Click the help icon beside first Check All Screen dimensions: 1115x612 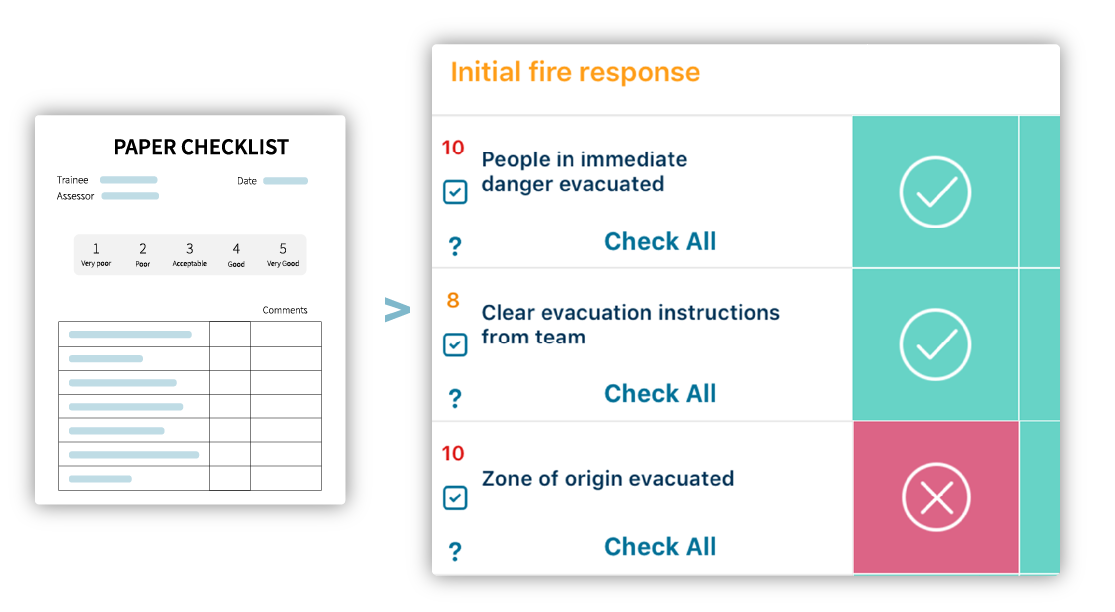coord(455,243)
